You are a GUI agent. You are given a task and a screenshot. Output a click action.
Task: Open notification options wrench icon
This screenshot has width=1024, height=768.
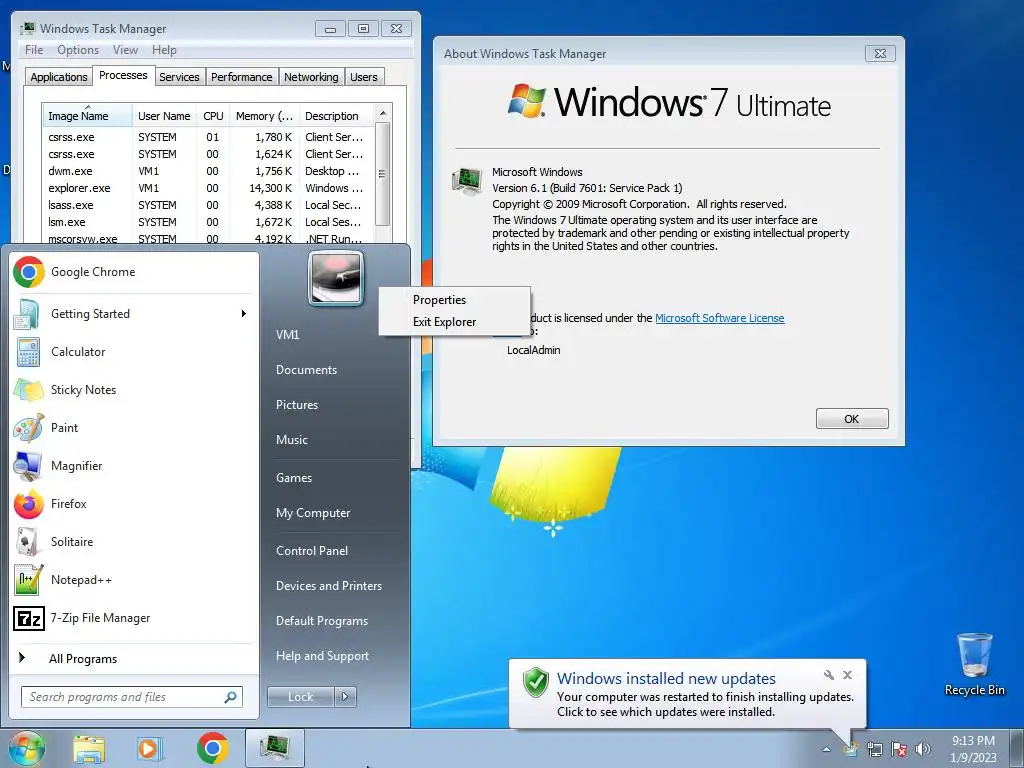pyautogui.click(x=829, y=675)
